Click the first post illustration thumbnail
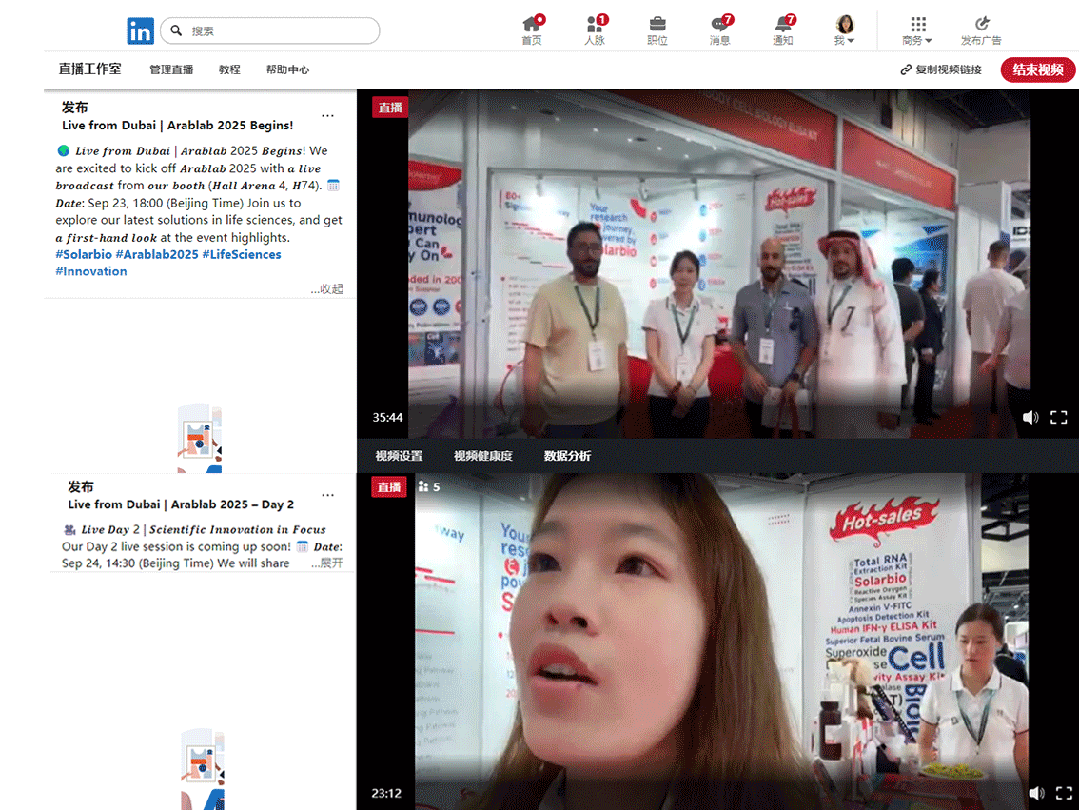Screen dimensions: 1079x810 pyautogui.click(x=200, y=438)
